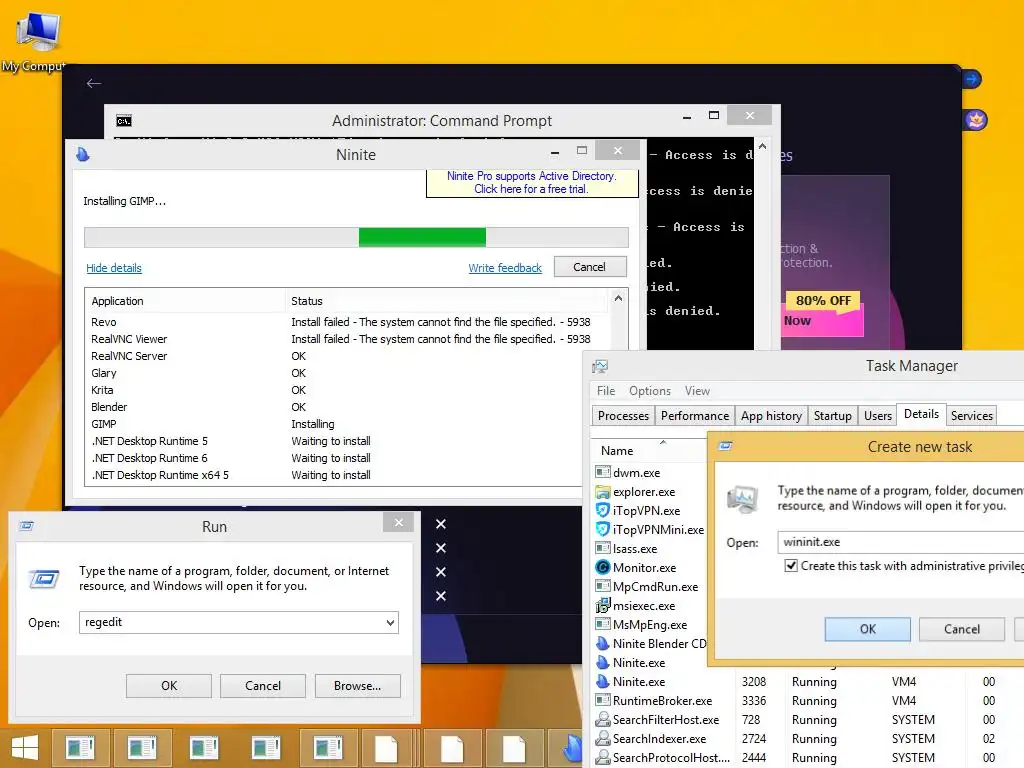The image size is (1024, 768).
Task: Click the Task Manager title bar icon
Action: pyautogui.click(x=600, y=366)
